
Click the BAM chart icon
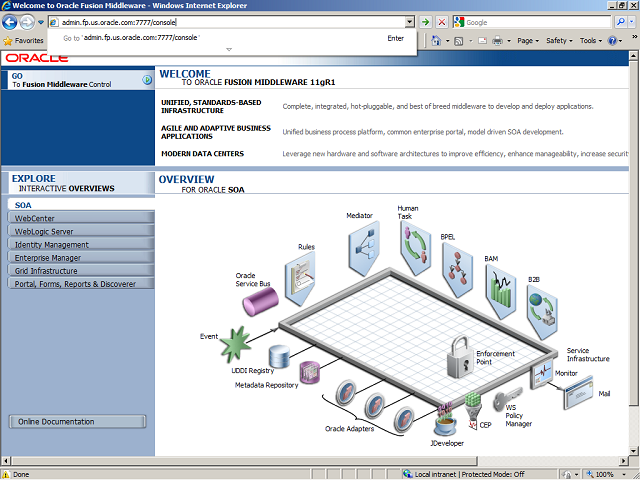pos(501,291)
